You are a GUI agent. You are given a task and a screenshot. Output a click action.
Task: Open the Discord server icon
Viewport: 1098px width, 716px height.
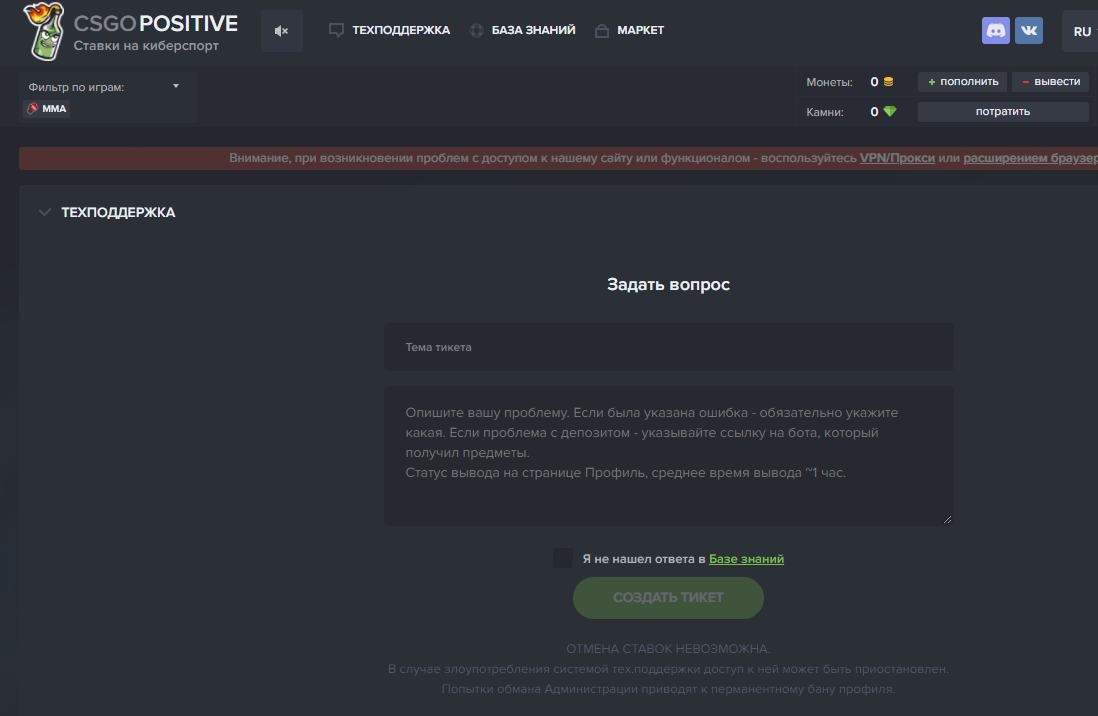tap(996, 31)
